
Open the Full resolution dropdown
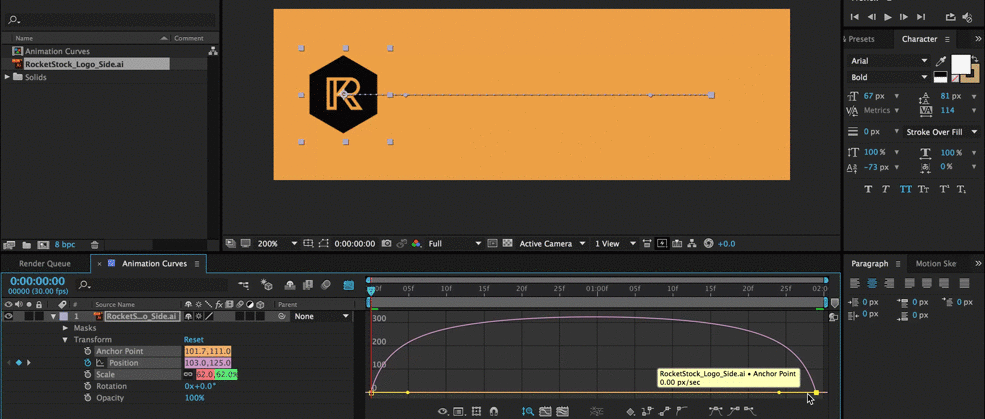coord(455,244)
